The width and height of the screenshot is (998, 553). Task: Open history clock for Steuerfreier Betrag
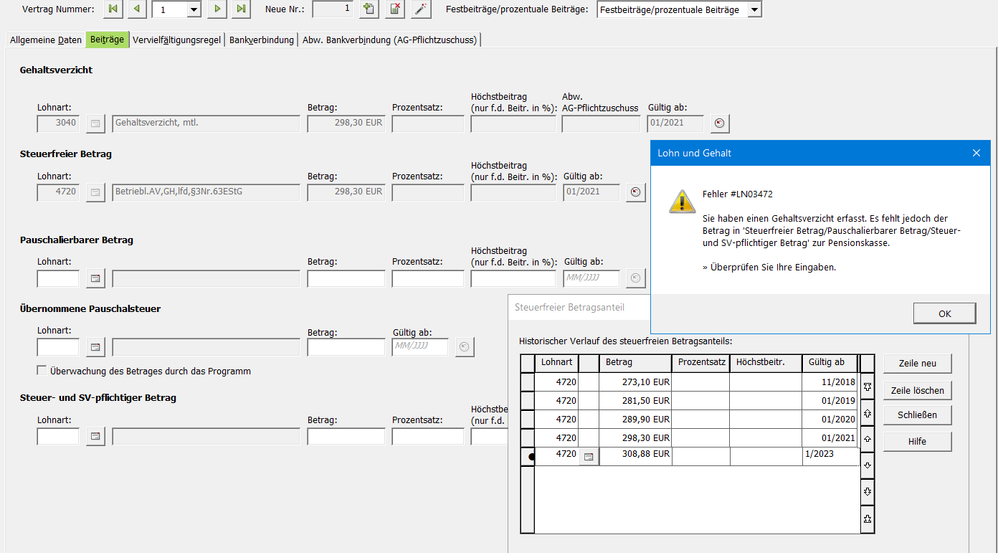[635, 192]
